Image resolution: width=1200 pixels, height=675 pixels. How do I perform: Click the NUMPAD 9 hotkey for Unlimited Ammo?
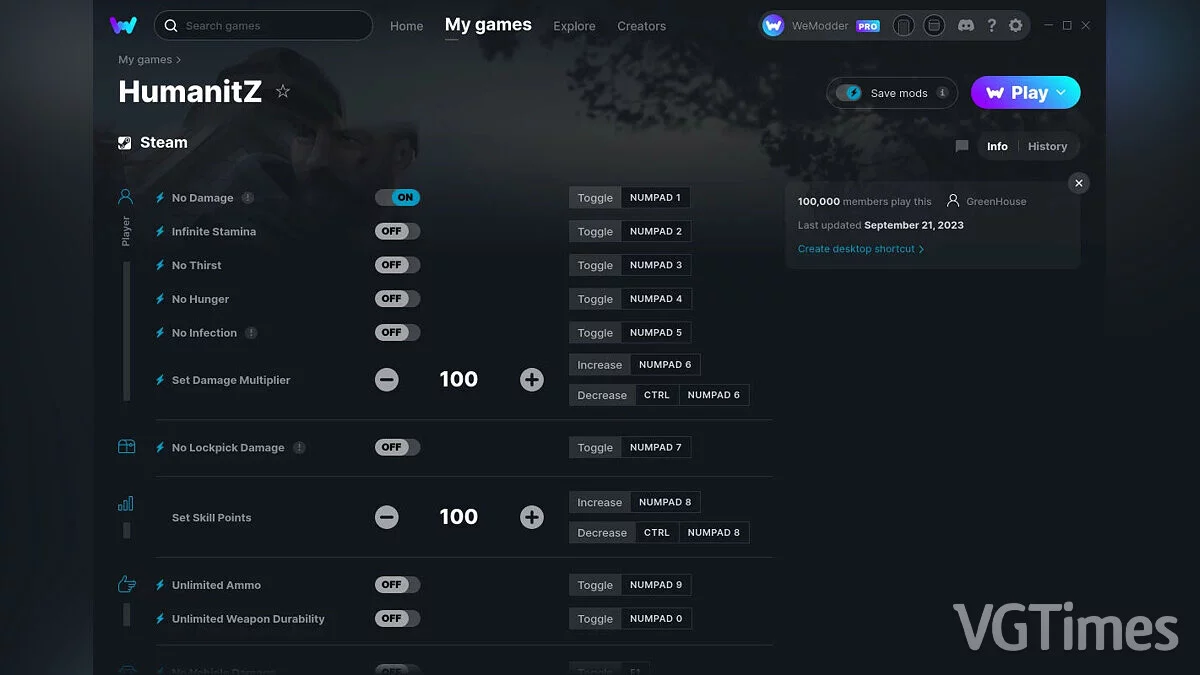(655, 585)
